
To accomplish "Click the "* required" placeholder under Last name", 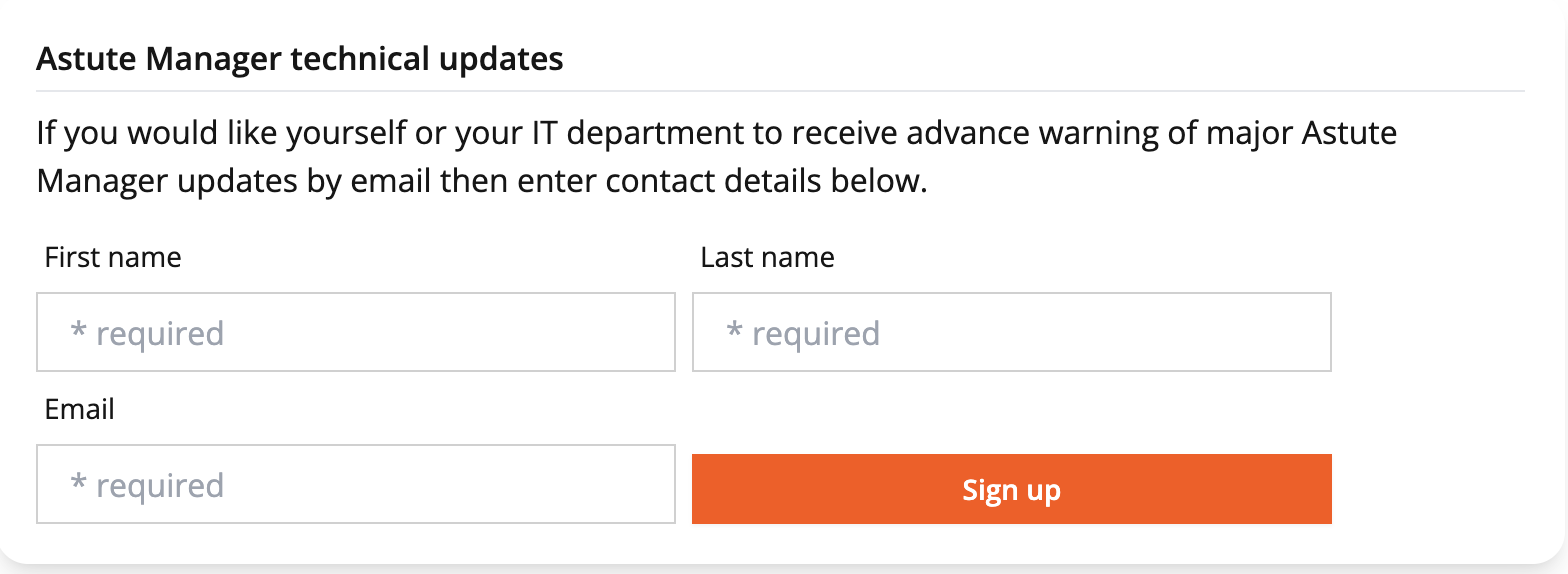I will 804,333.
